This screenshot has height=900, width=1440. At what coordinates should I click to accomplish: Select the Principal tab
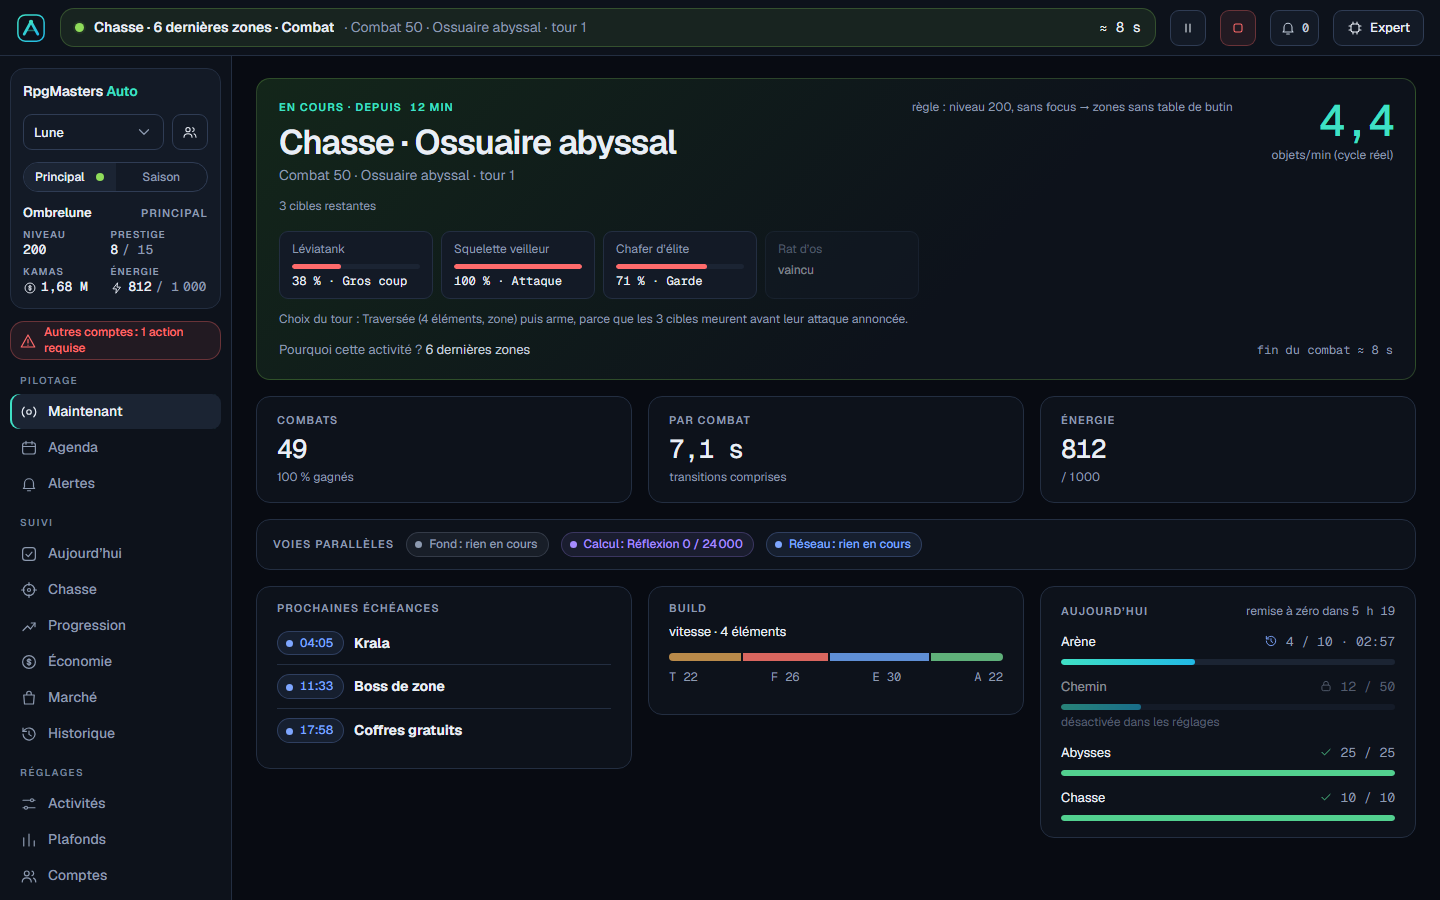pos(69,177)
